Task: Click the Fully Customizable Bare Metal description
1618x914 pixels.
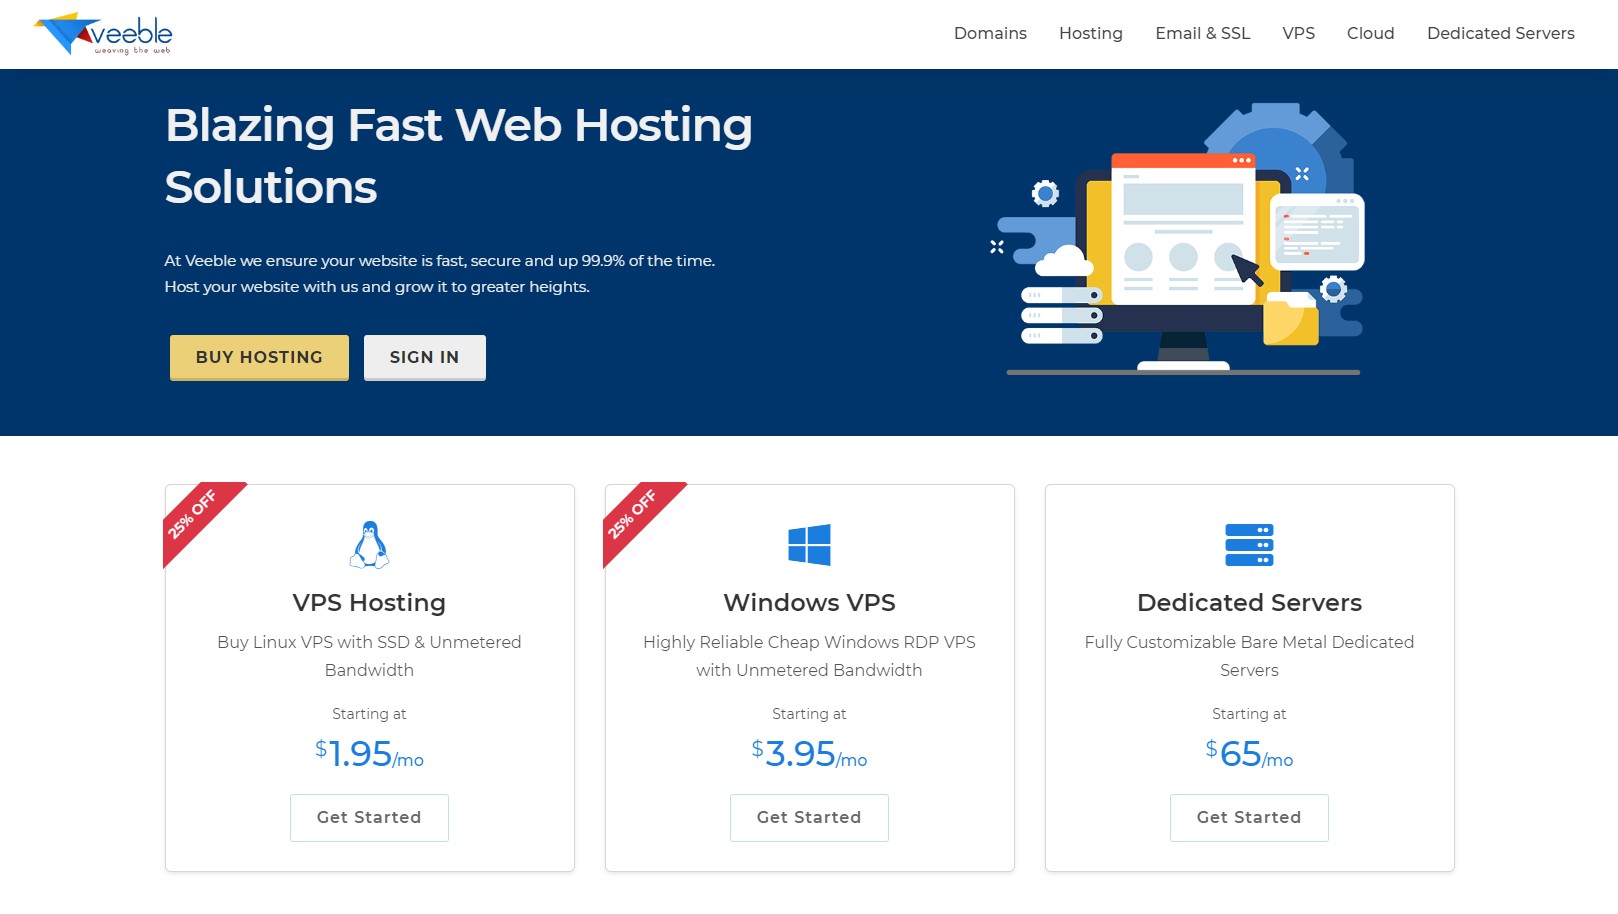Action: pos(1249,656)
